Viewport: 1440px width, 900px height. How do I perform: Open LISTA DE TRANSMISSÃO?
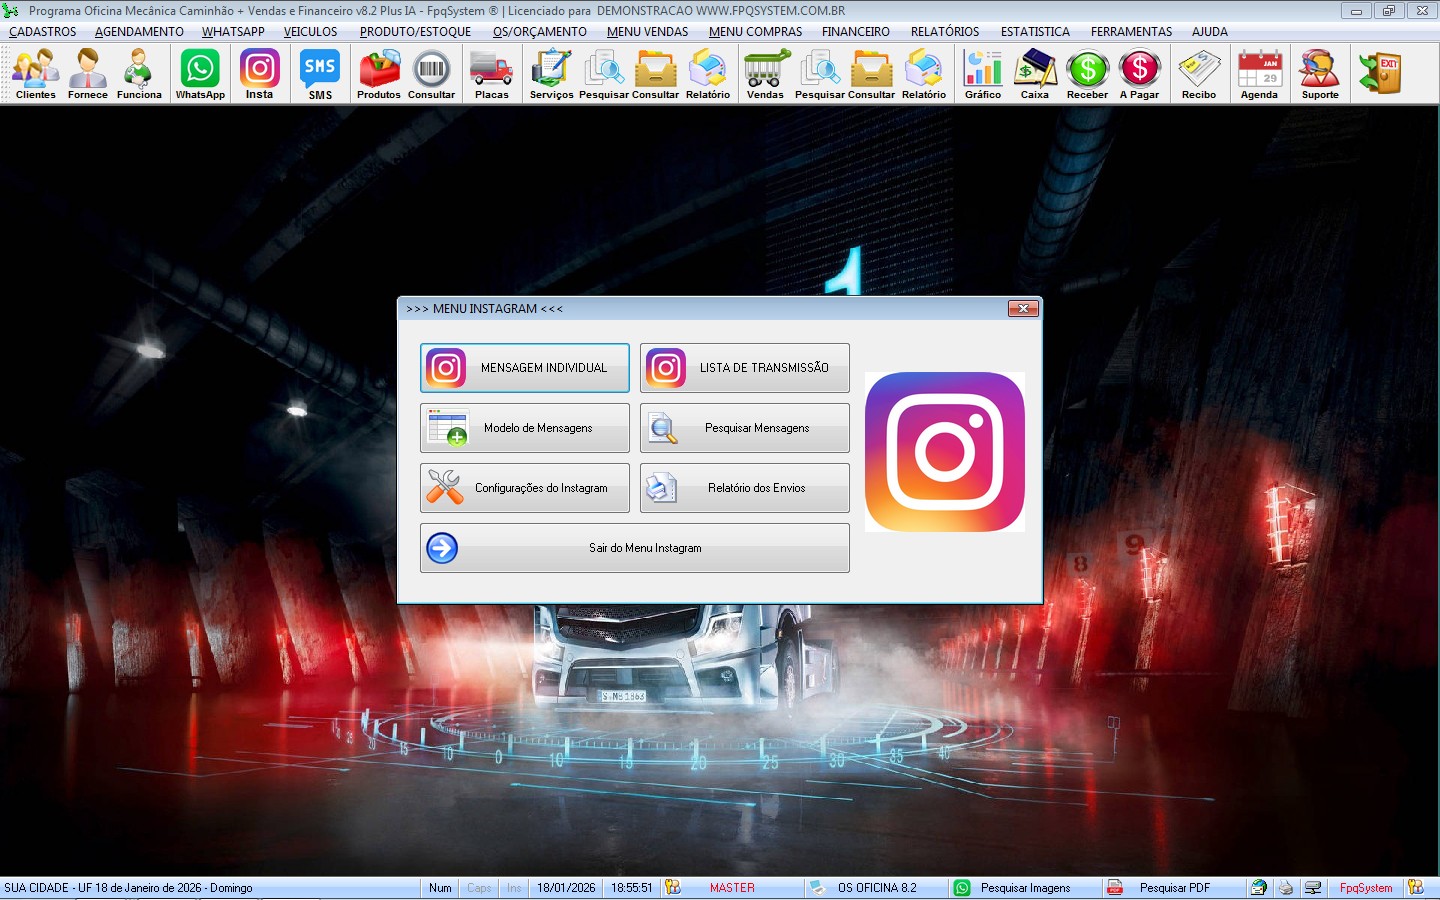[x=745, y=368]
